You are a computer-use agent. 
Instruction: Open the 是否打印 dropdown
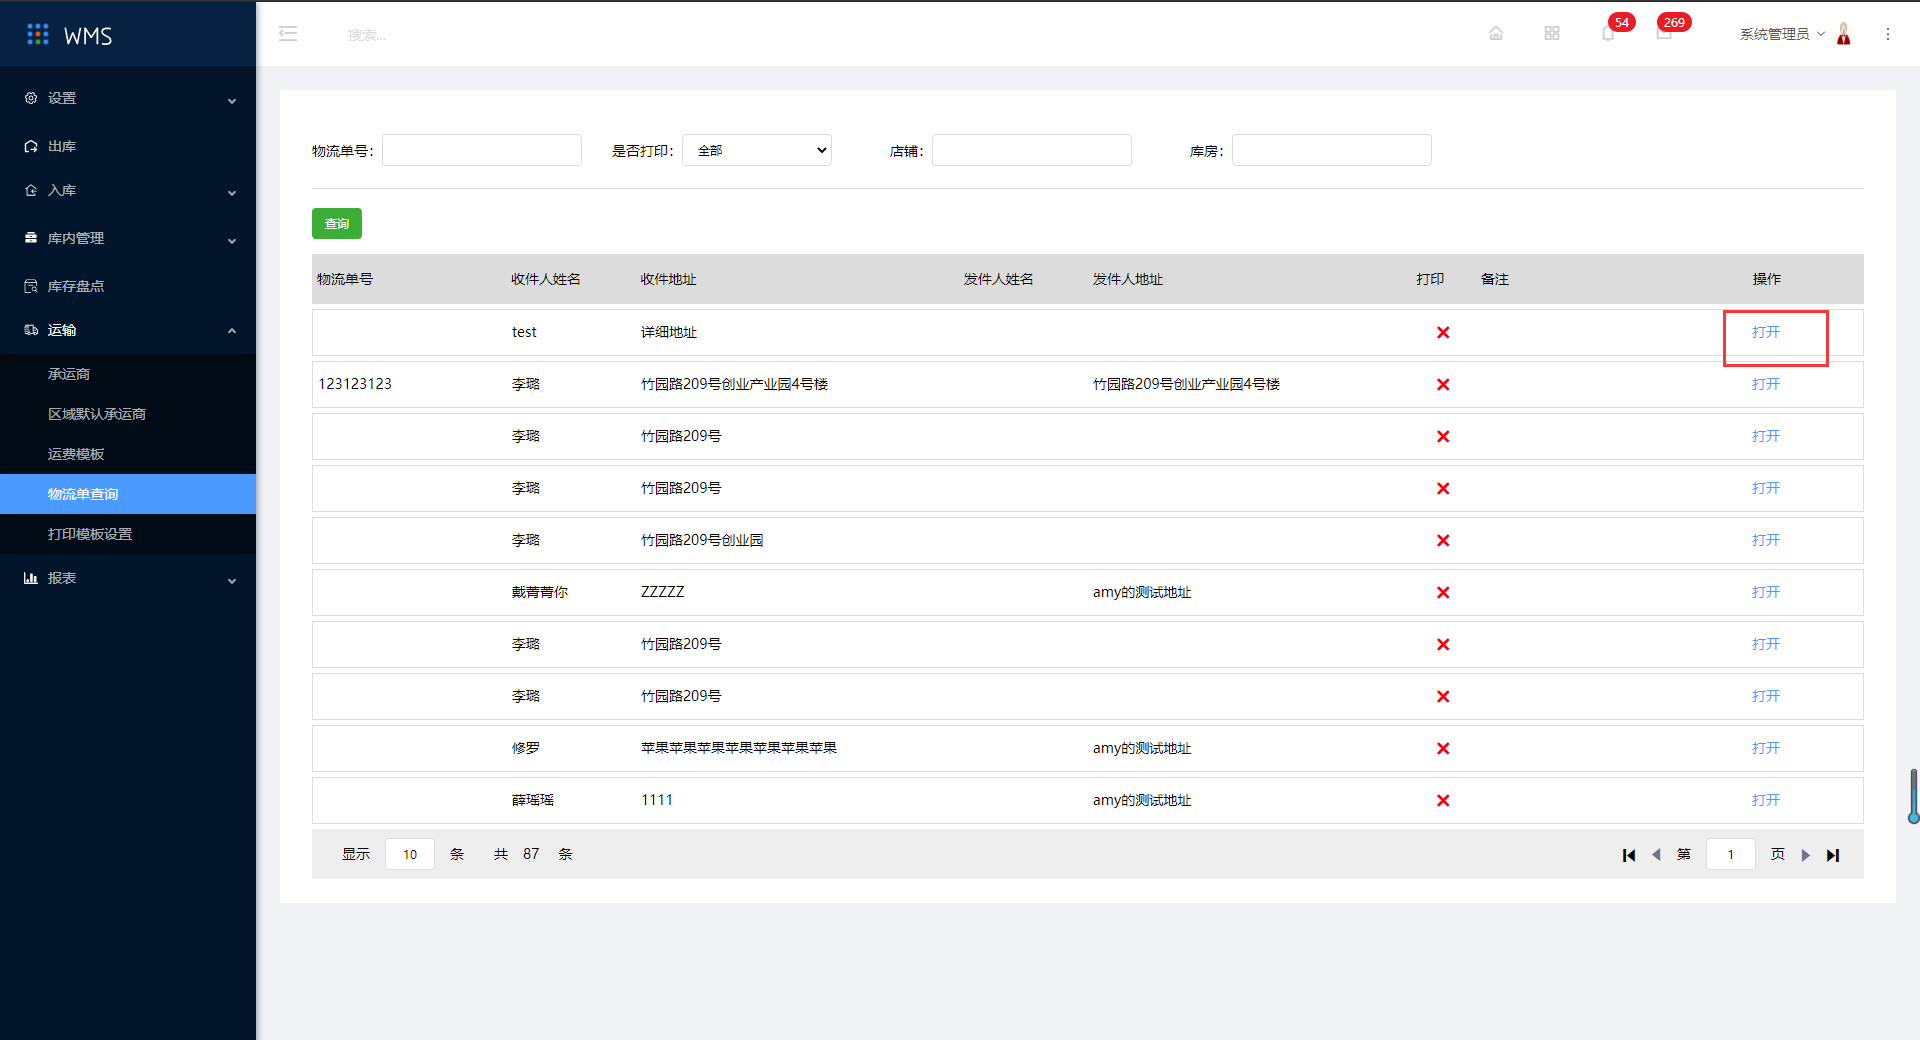point(757,150)
